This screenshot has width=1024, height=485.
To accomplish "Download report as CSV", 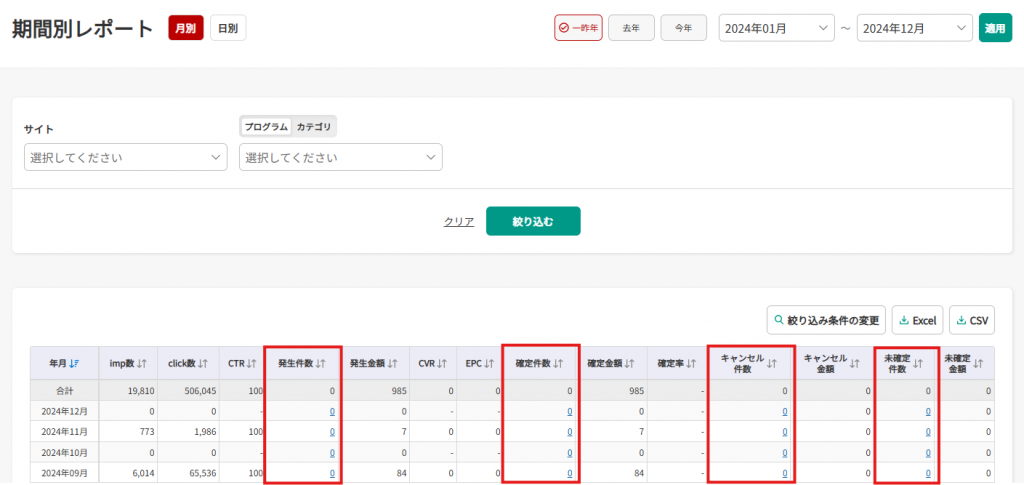I will [972, 321].
